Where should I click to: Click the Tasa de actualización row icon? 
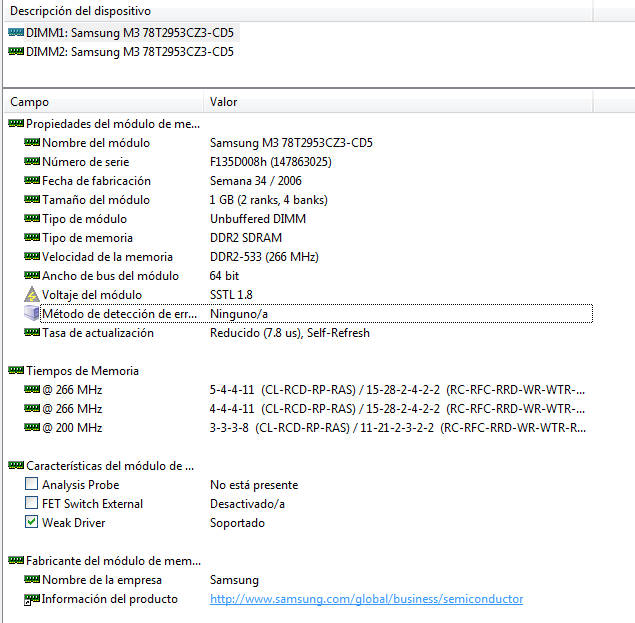pyautogui.click(x=32, y=333)
